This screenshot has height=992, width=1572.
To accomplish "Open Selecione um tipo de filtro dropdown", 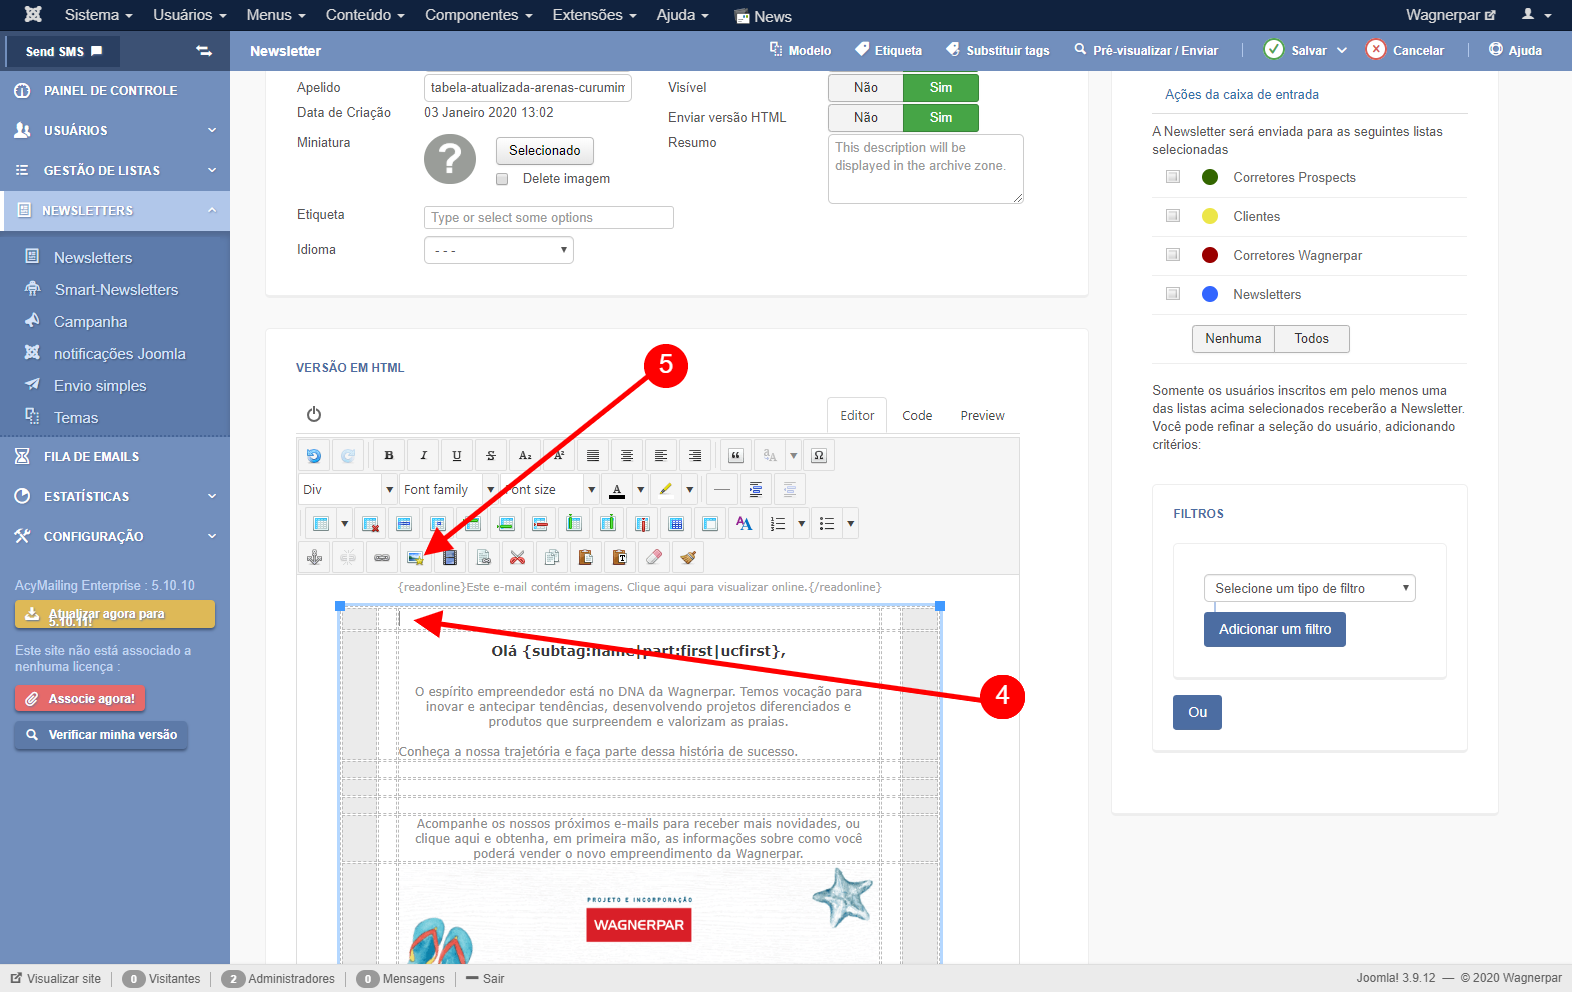I will pos(1309,589).
